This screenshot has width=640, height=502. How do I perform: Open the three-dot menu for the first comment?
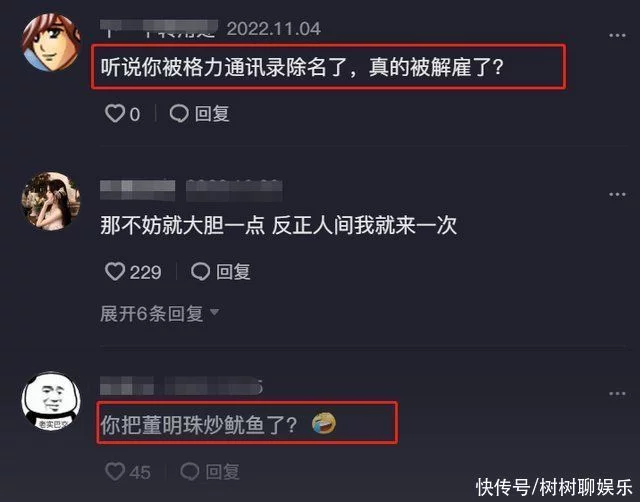point(617,36)
